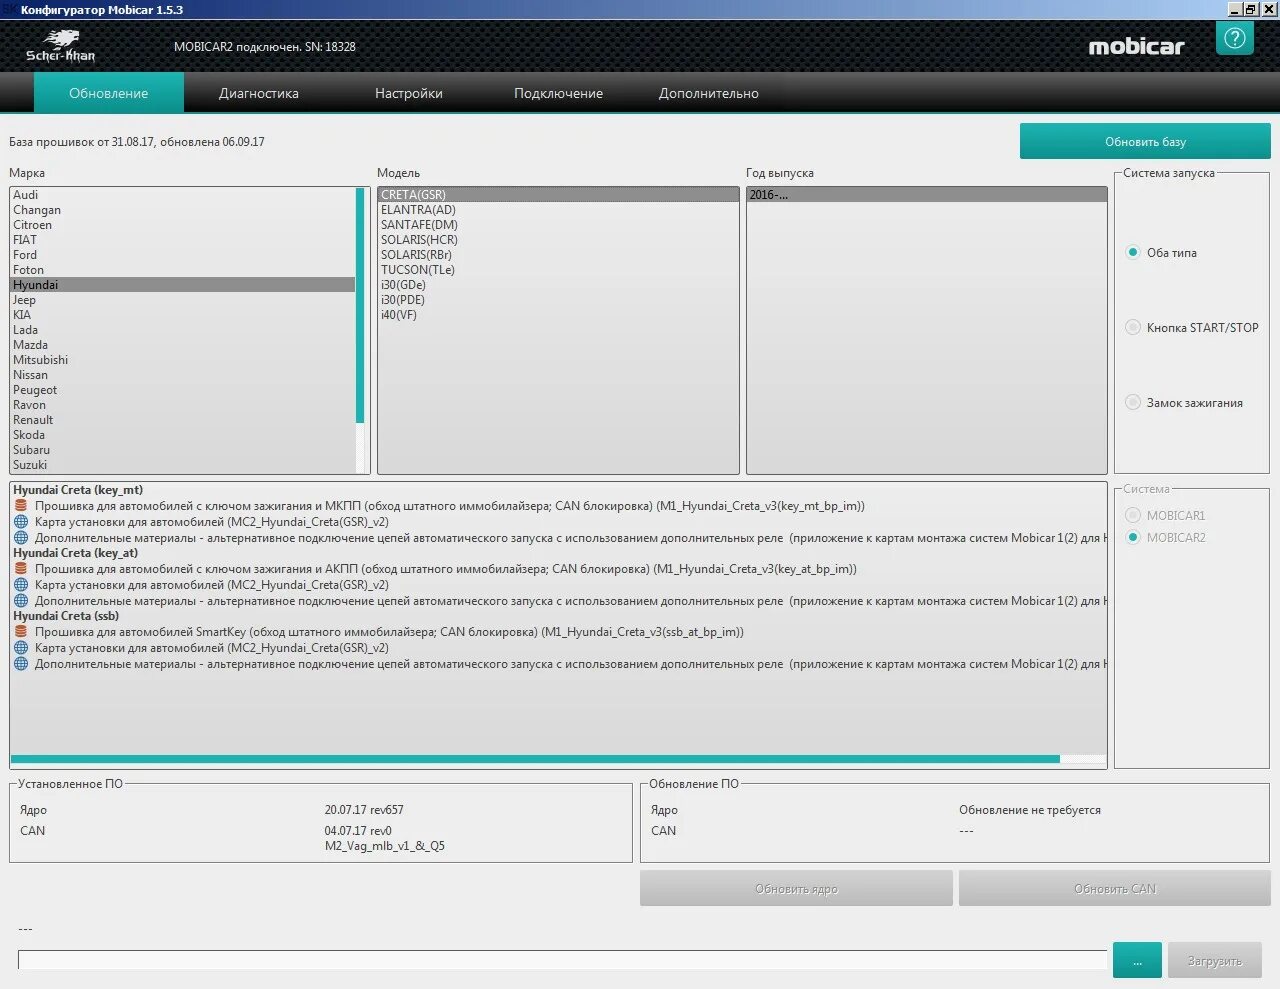Select SANTAFE(DM) in the model list
Screen dimensions: 1280x989
click(x=558, y=225)
